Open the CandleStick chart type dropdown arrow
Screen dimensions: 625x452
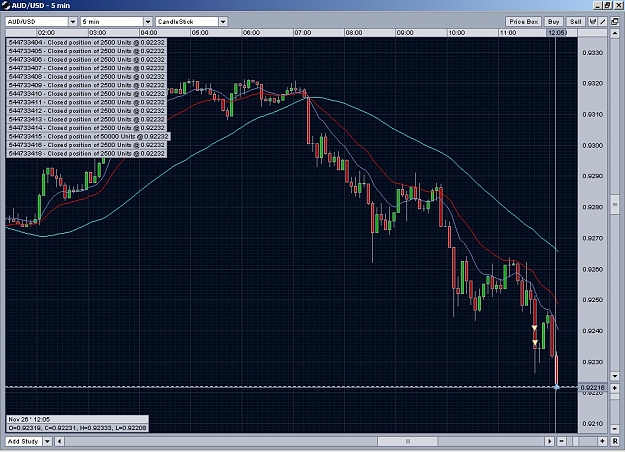[x=223, y=22]
